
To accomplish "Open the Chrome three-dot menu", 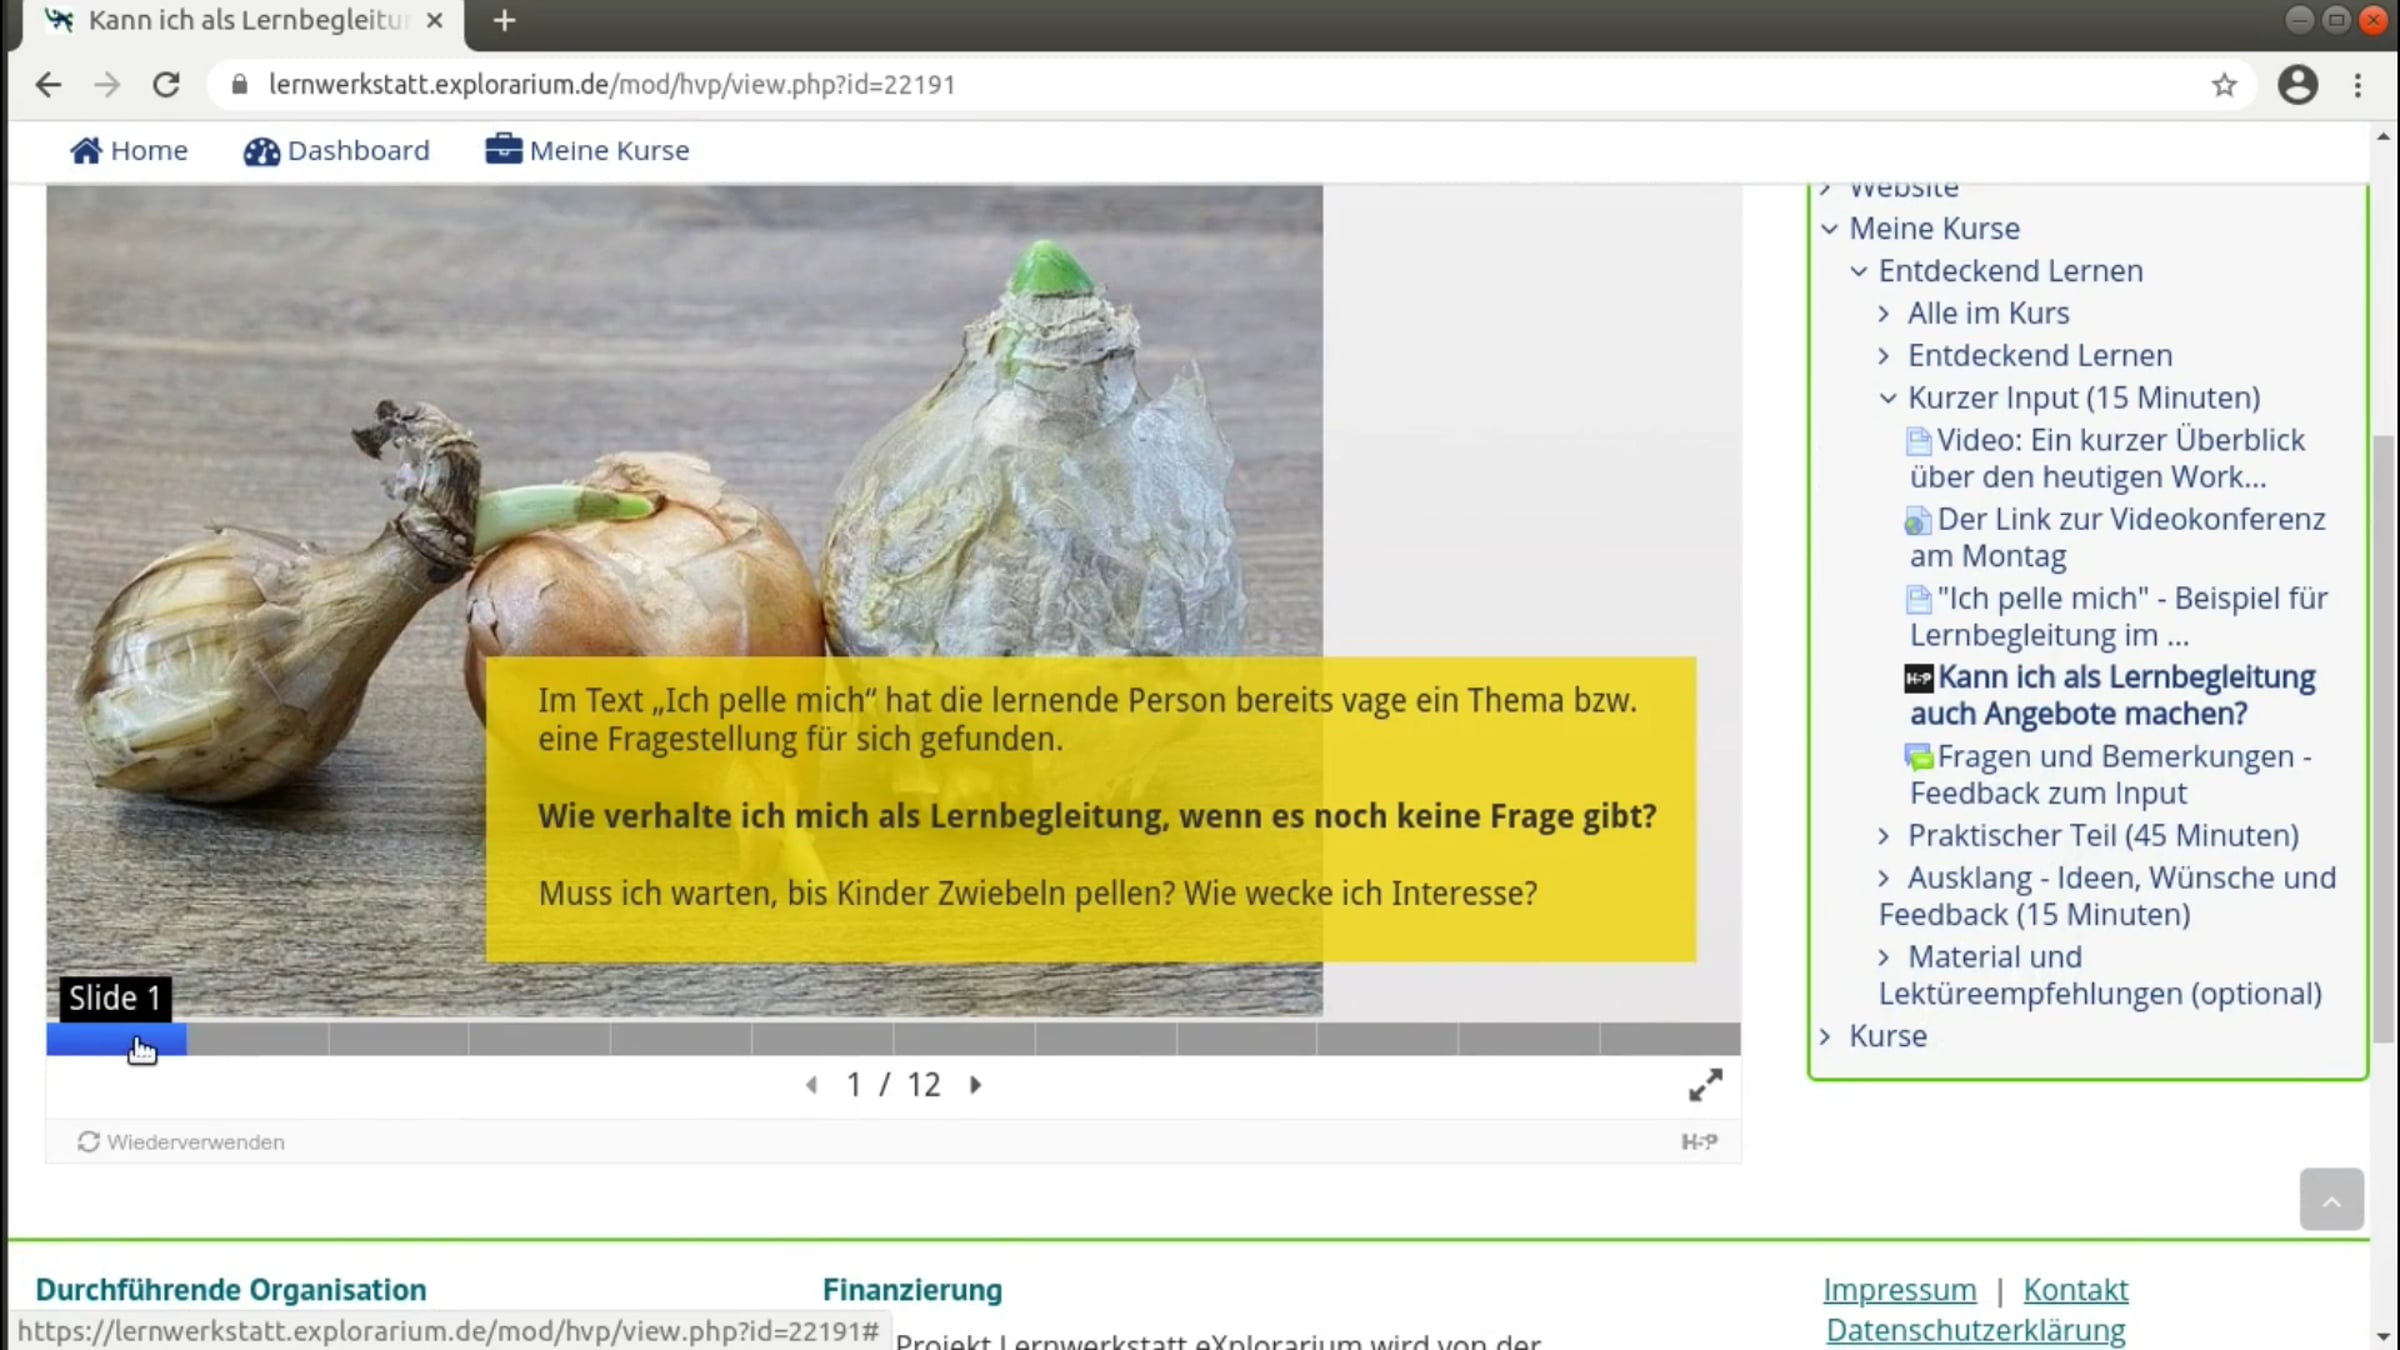I will pos(2358,85).
